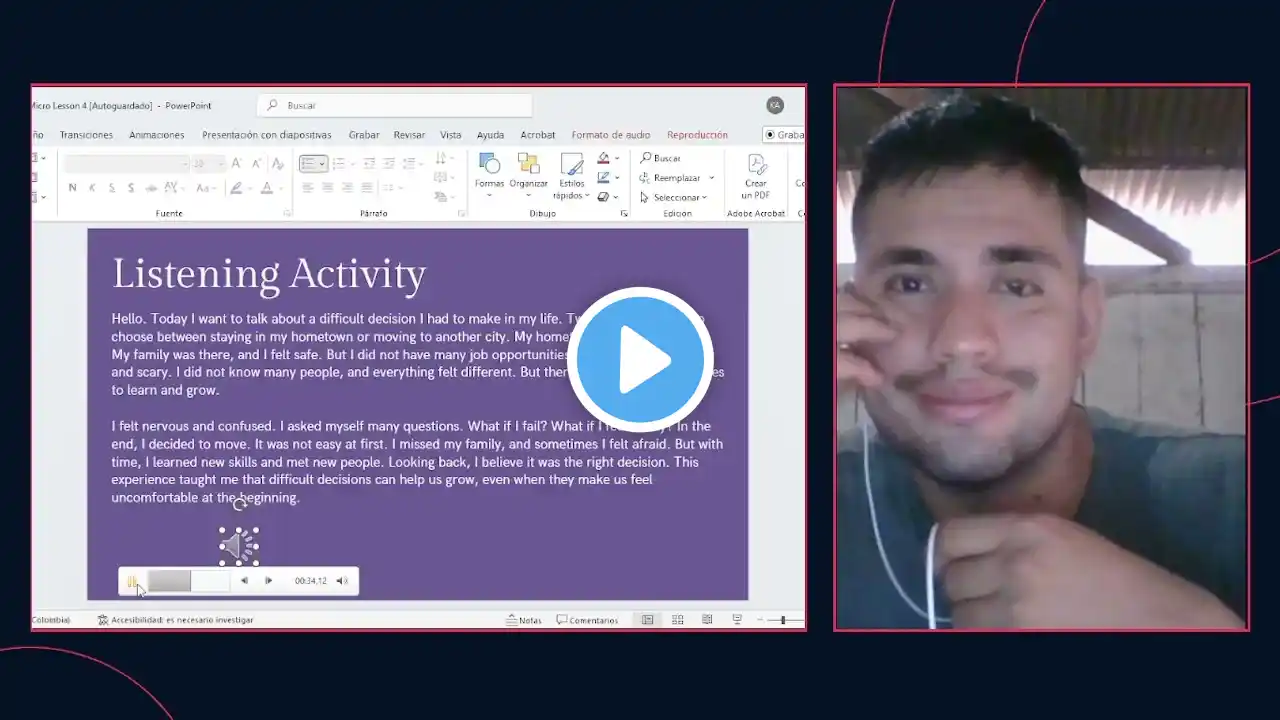Expand the shape fill color dropdown arrow
The width and height of the screenshot is (1280, 720).
point(615,158)
